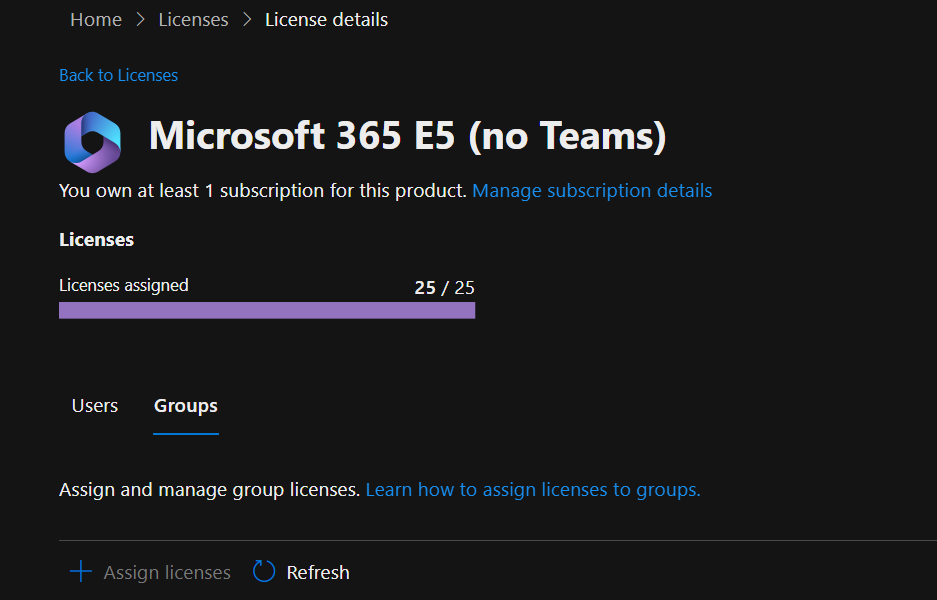The height and width of the screenshot is (600, 937).
Task: Click the chevron between Home and Licenses
Action: coord(140,19)
